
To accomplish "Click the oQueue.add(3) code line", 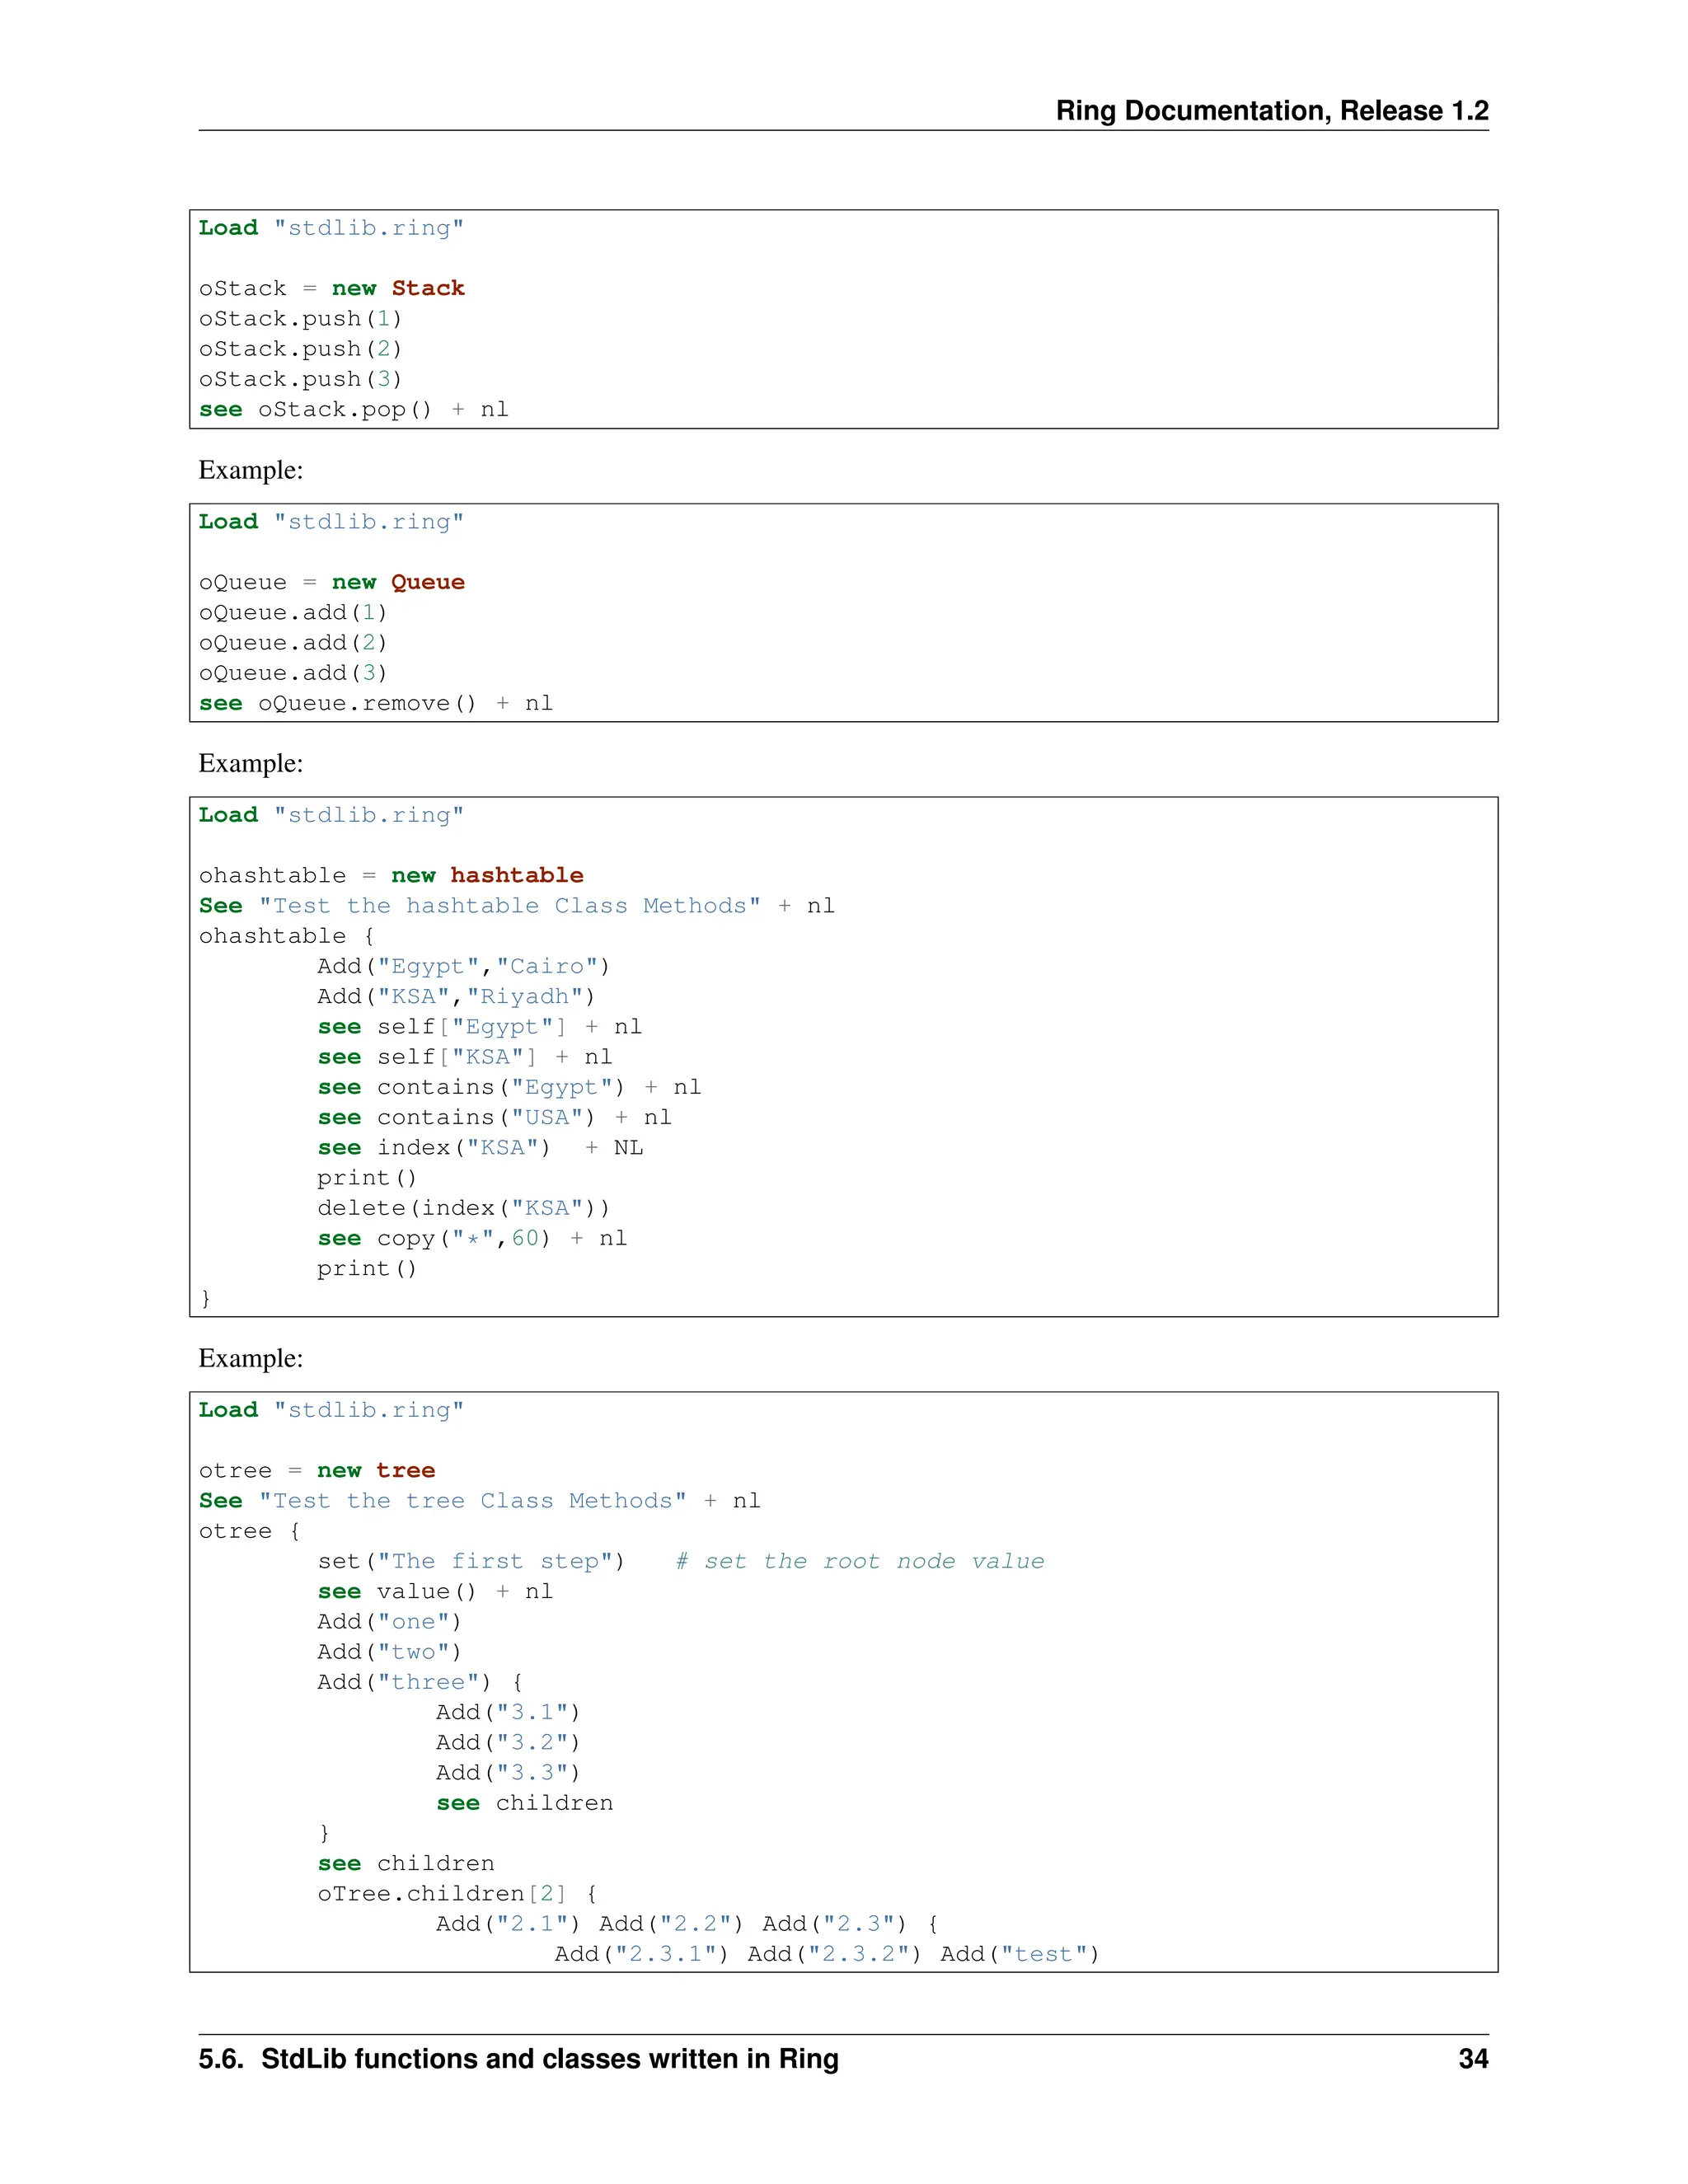I will pos(292,673).
